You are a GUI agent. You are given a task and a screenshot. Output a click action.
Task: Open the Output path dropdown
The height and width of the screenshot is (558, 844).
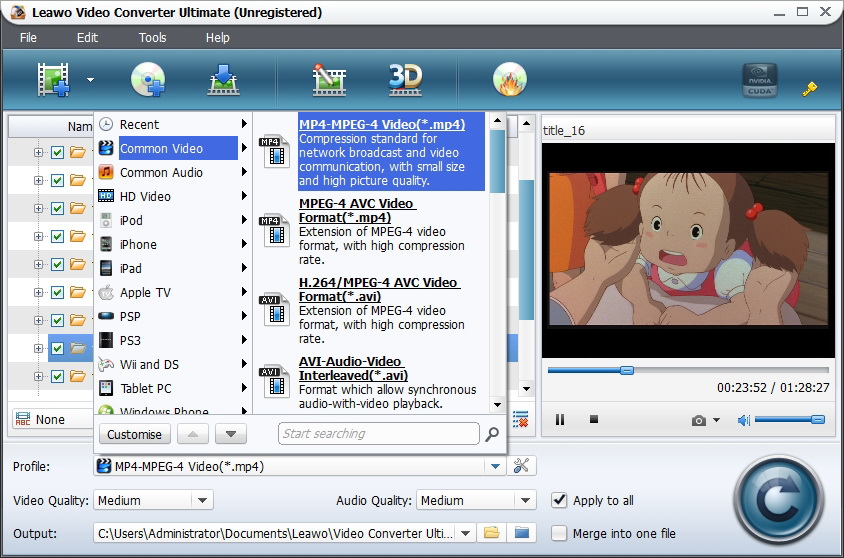(x=466, y=533)
